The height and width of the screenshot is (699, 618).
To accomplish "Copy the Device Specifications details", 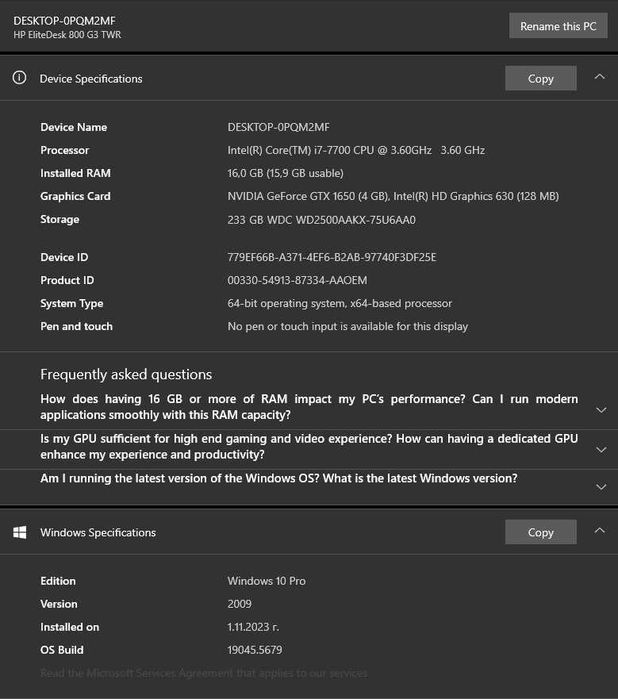I will click(x=540, y=78).
